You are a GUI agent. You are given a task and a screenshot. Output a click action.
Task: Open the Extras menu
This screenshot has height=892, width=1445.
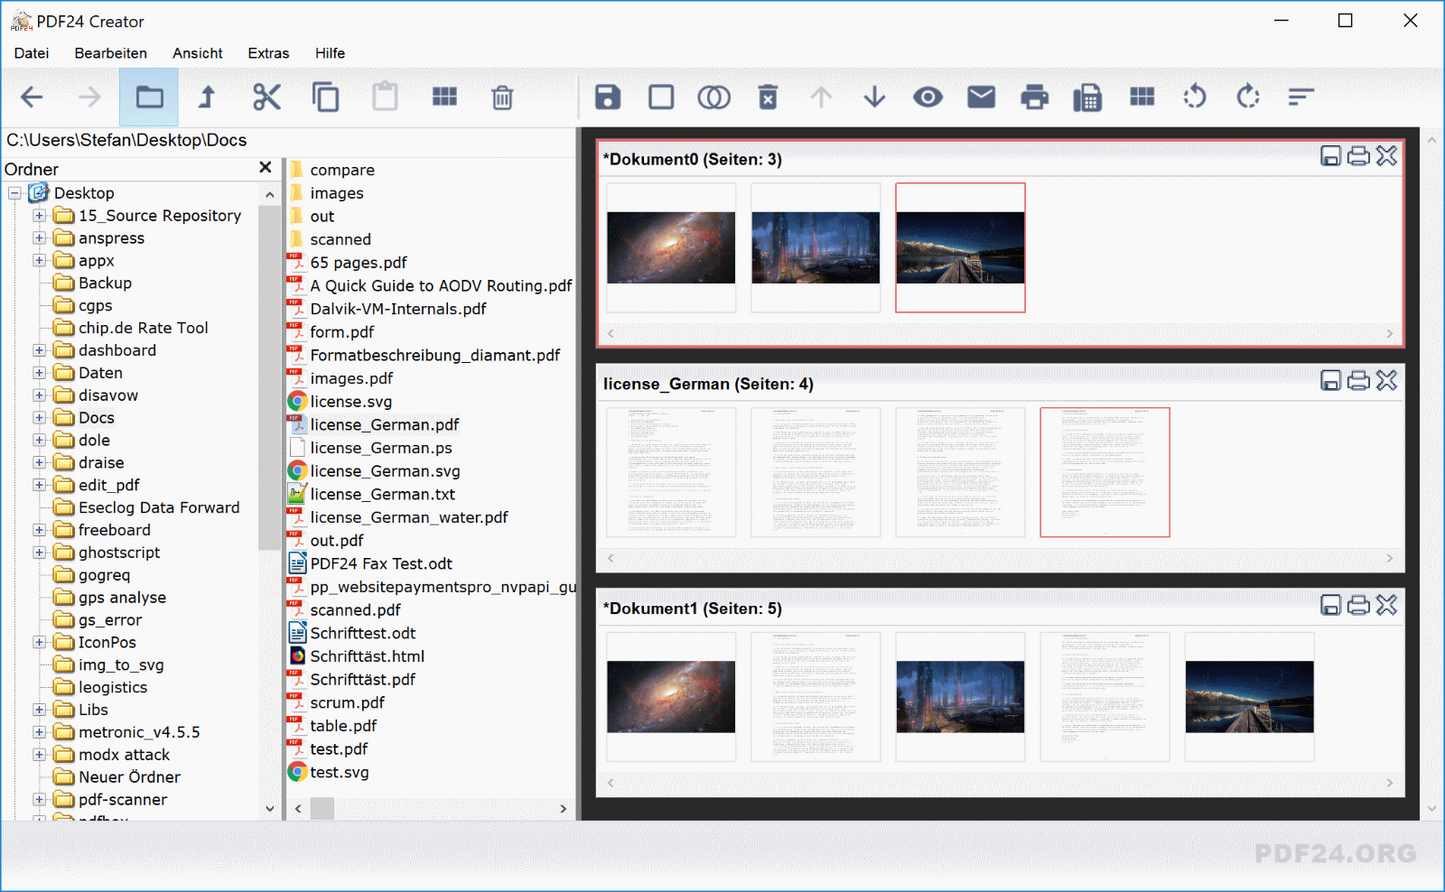(x=268, y=53)
